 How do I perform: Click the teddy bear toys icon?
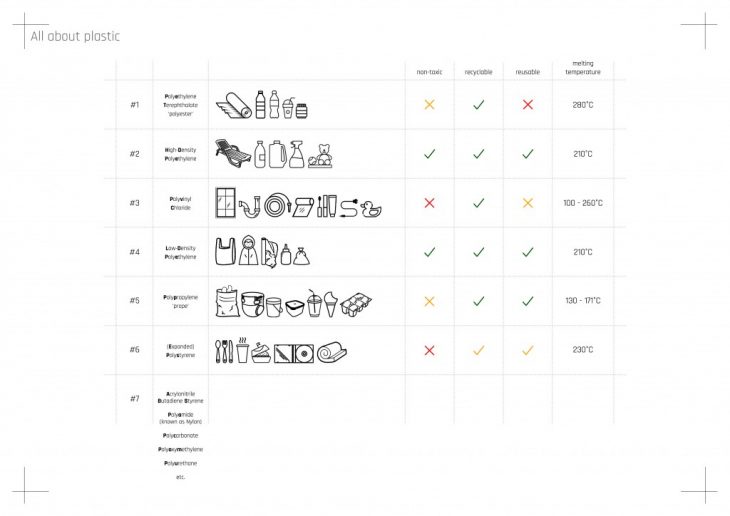click(x=322, y=156)
